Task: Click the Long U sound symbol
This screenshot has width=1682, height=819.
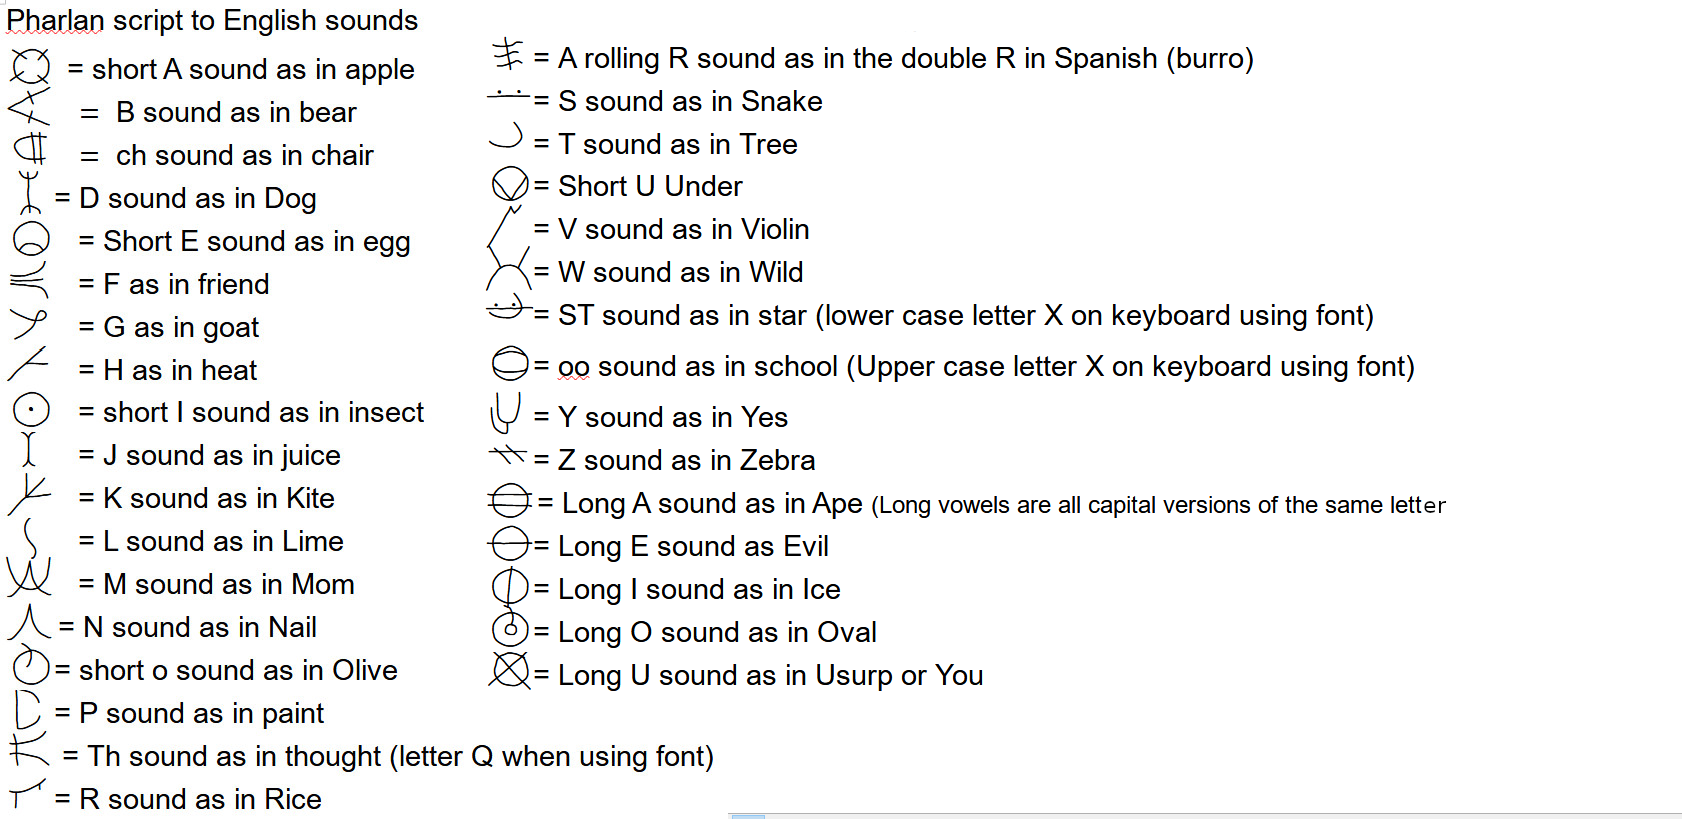Action: tap(510, 670)
